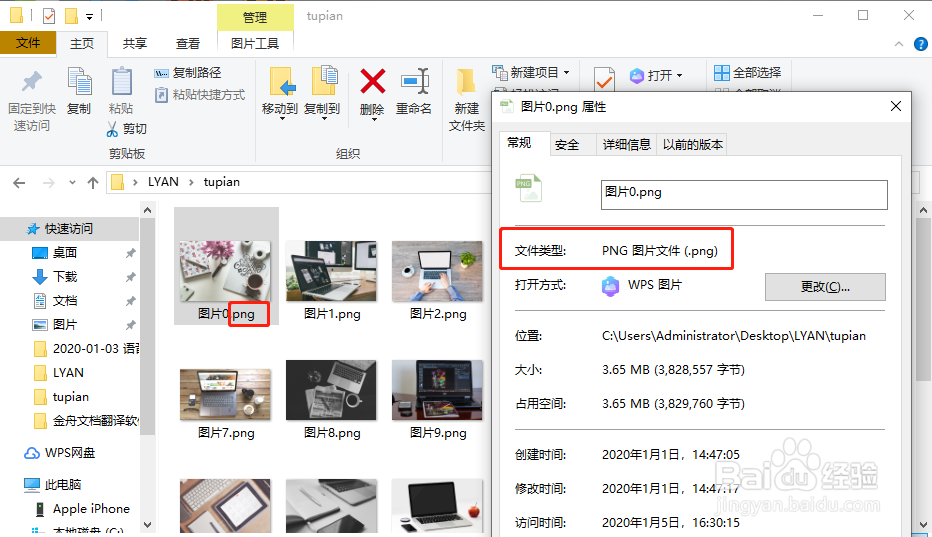The width and height of the screenshot is (932, 537).
Task: Click the Rename (重命名) icon
Action: (x=414, y=81)
